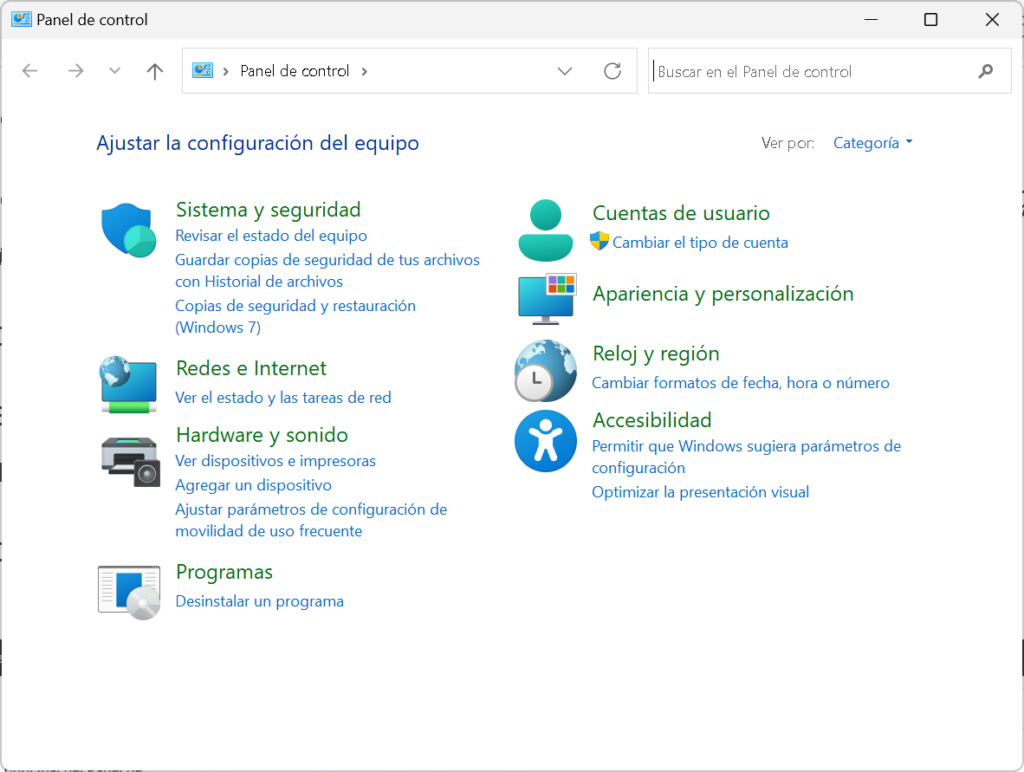Open Apariencia y personalización heading
The width and height of the screenshot is (1024, 772).
pos(723,293)
